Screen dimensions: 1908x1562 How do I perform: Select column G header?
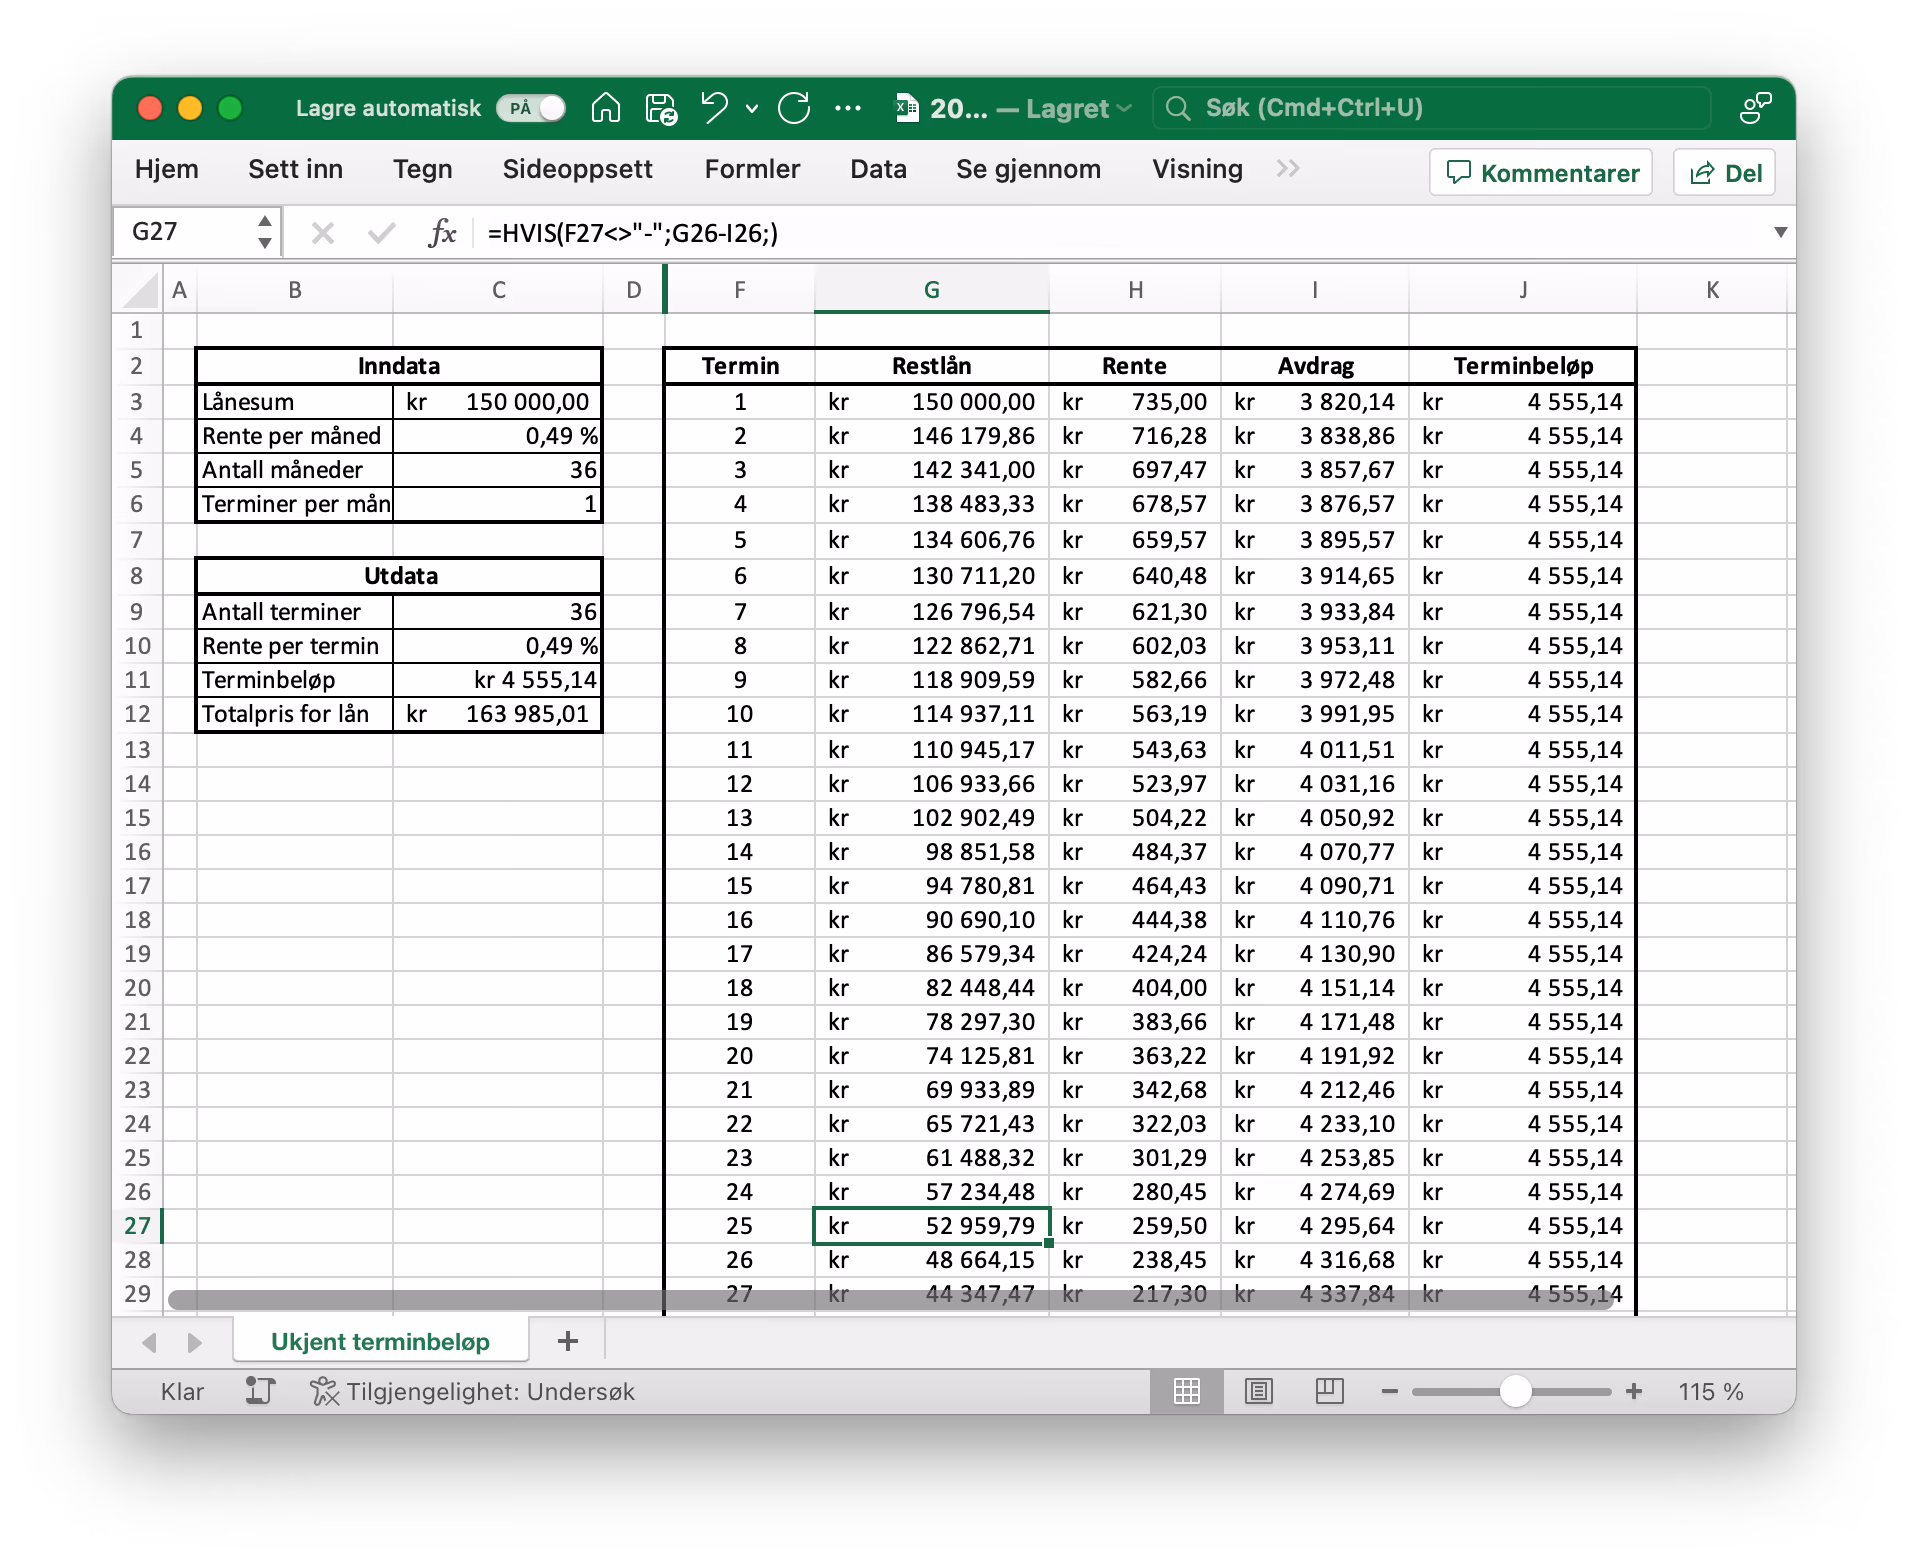click(x=931, y=290)
